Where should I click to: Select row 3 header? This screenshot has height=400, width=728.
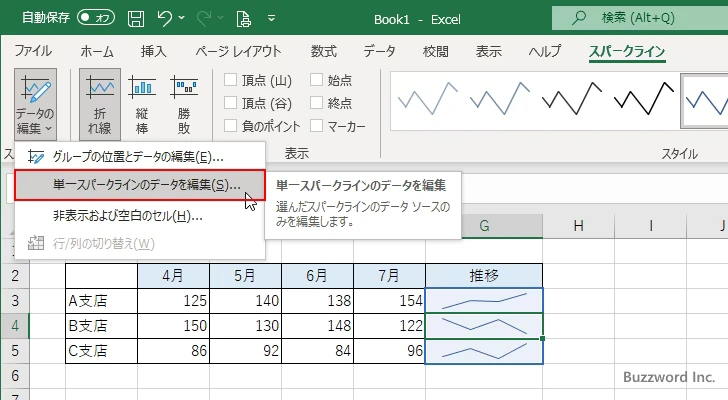coord(15,301)
